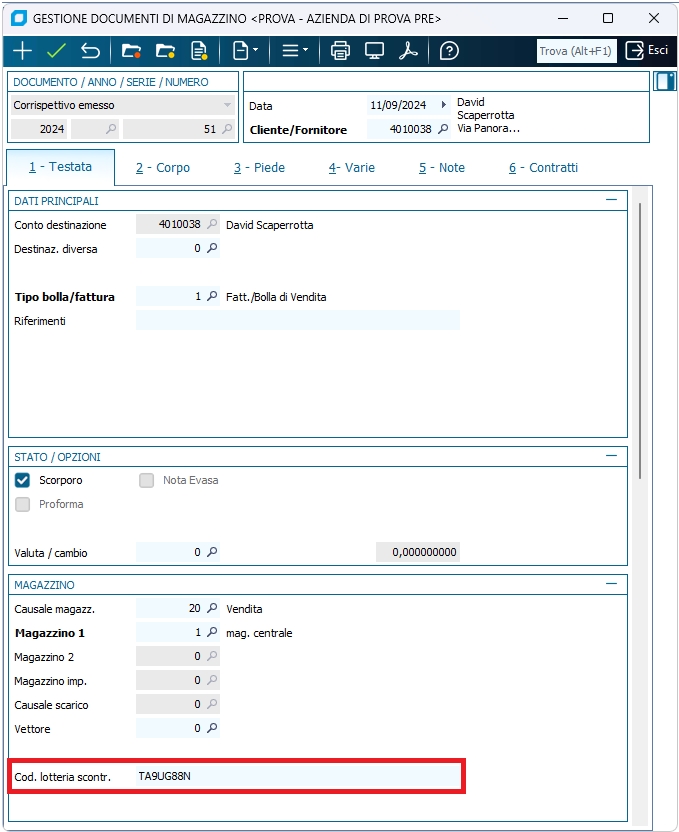Switch to the 6 - Contratti tab
This screenshot has width=679, height=832.
pos(543,168)
